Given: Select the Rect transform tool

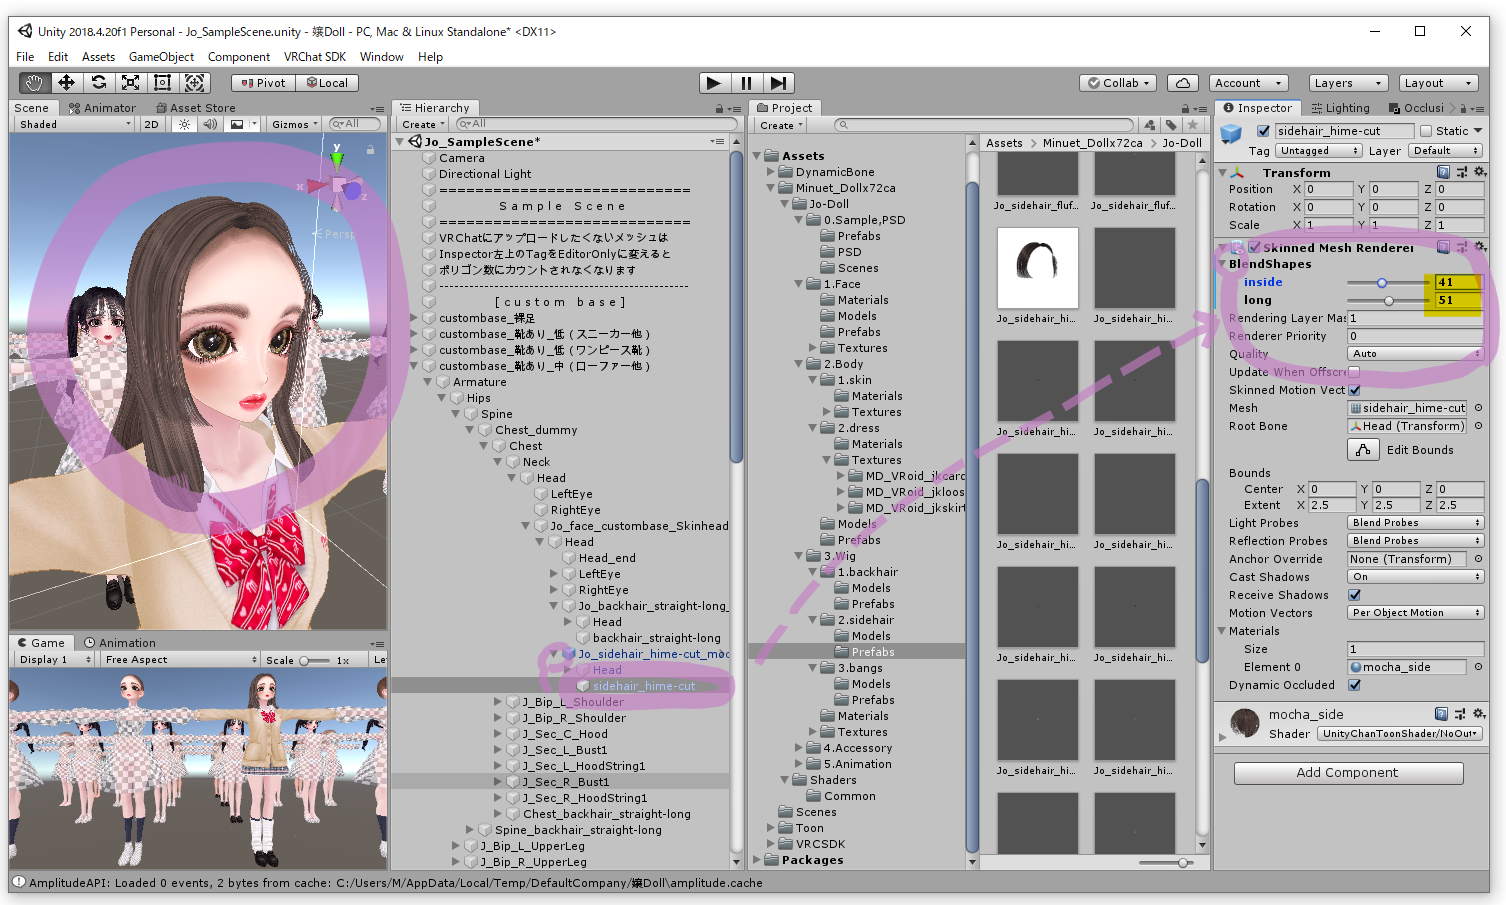Looking at the screenshot, I should (x=162, y=83).
